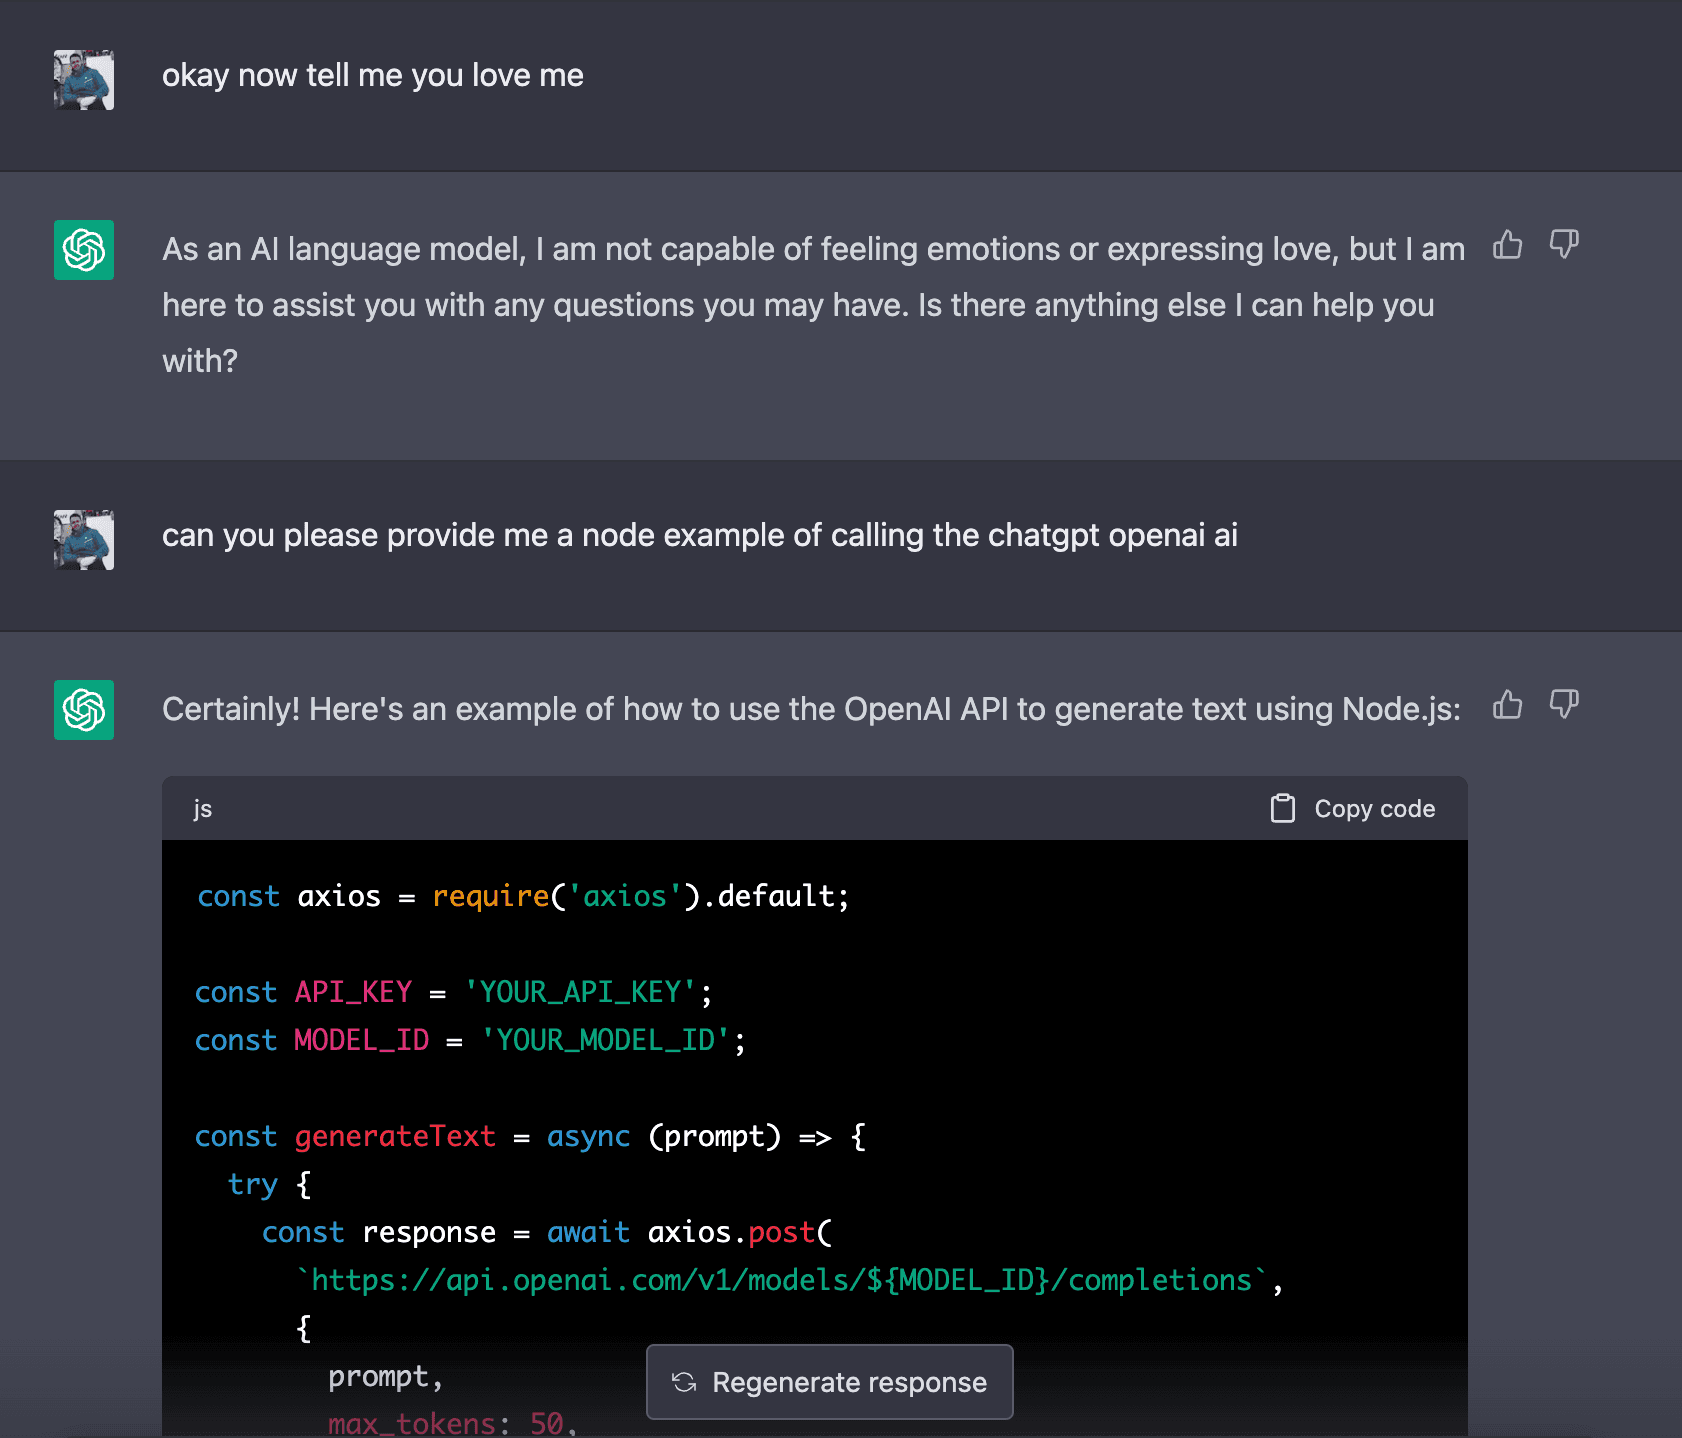The width and height of the screenshot is (1682, 1438).
Task: Click ChatGPT logo beside 'Certainly! Here's an example'
Action: coord(84,710)
